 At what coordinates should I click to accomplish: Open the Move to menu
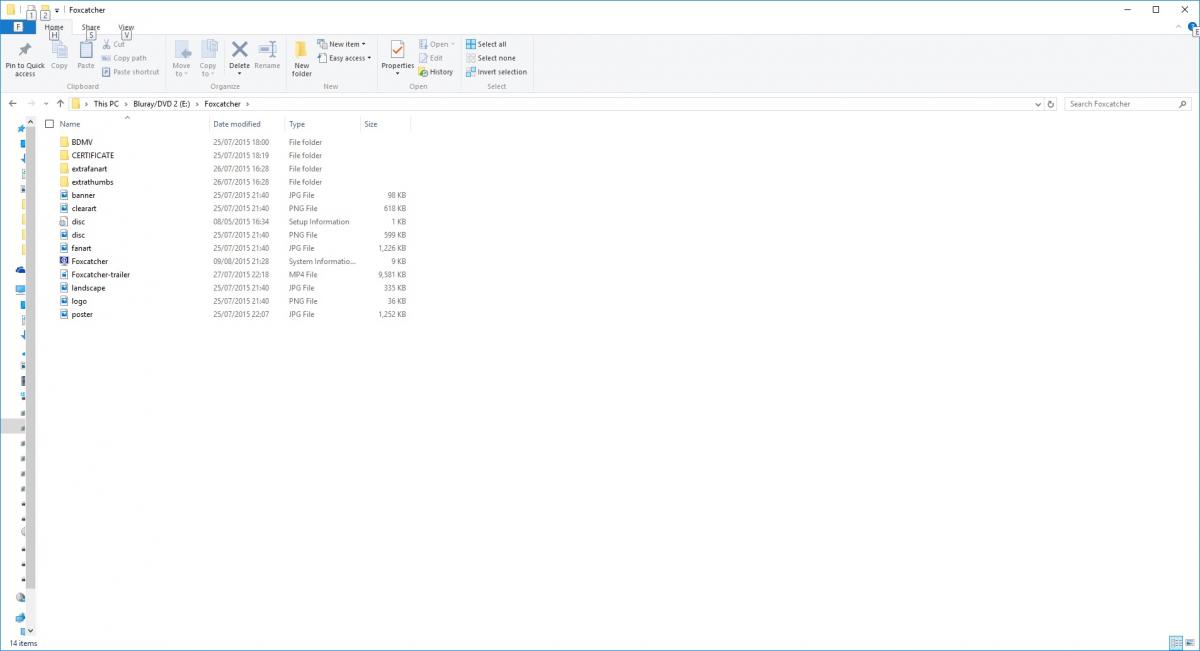pyautogui.click(x=181, y=59)
